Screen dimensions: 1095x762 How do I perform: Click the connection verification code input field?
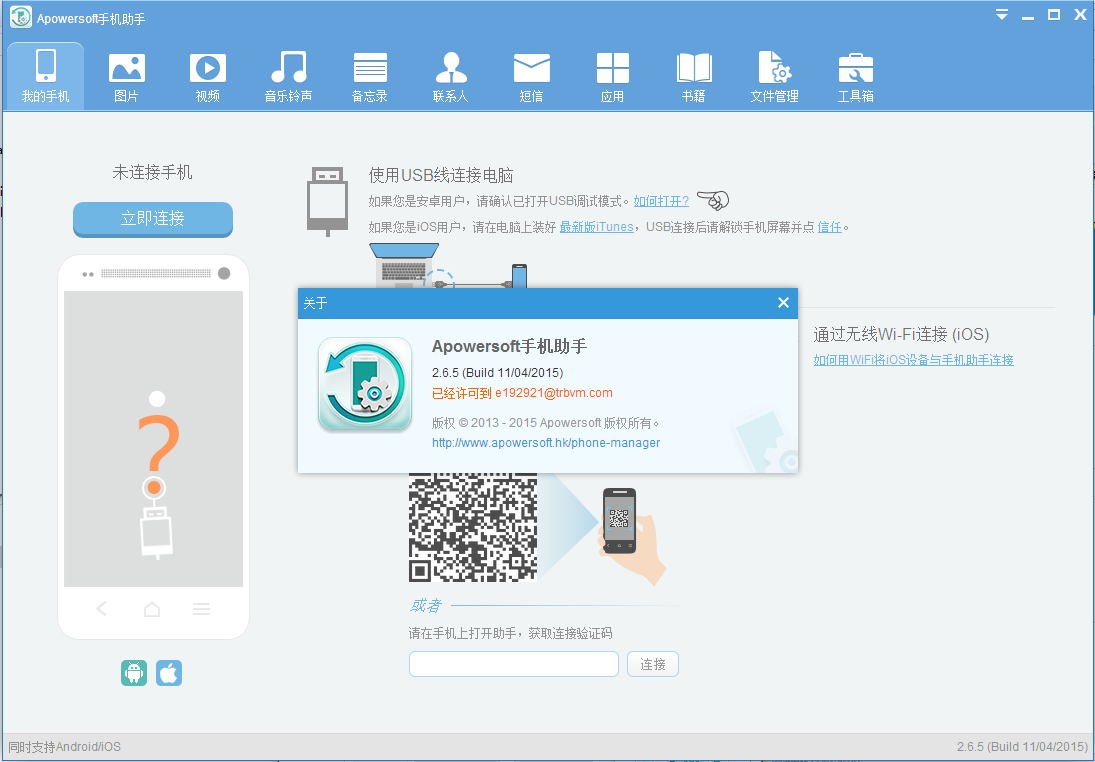[513, 664]
